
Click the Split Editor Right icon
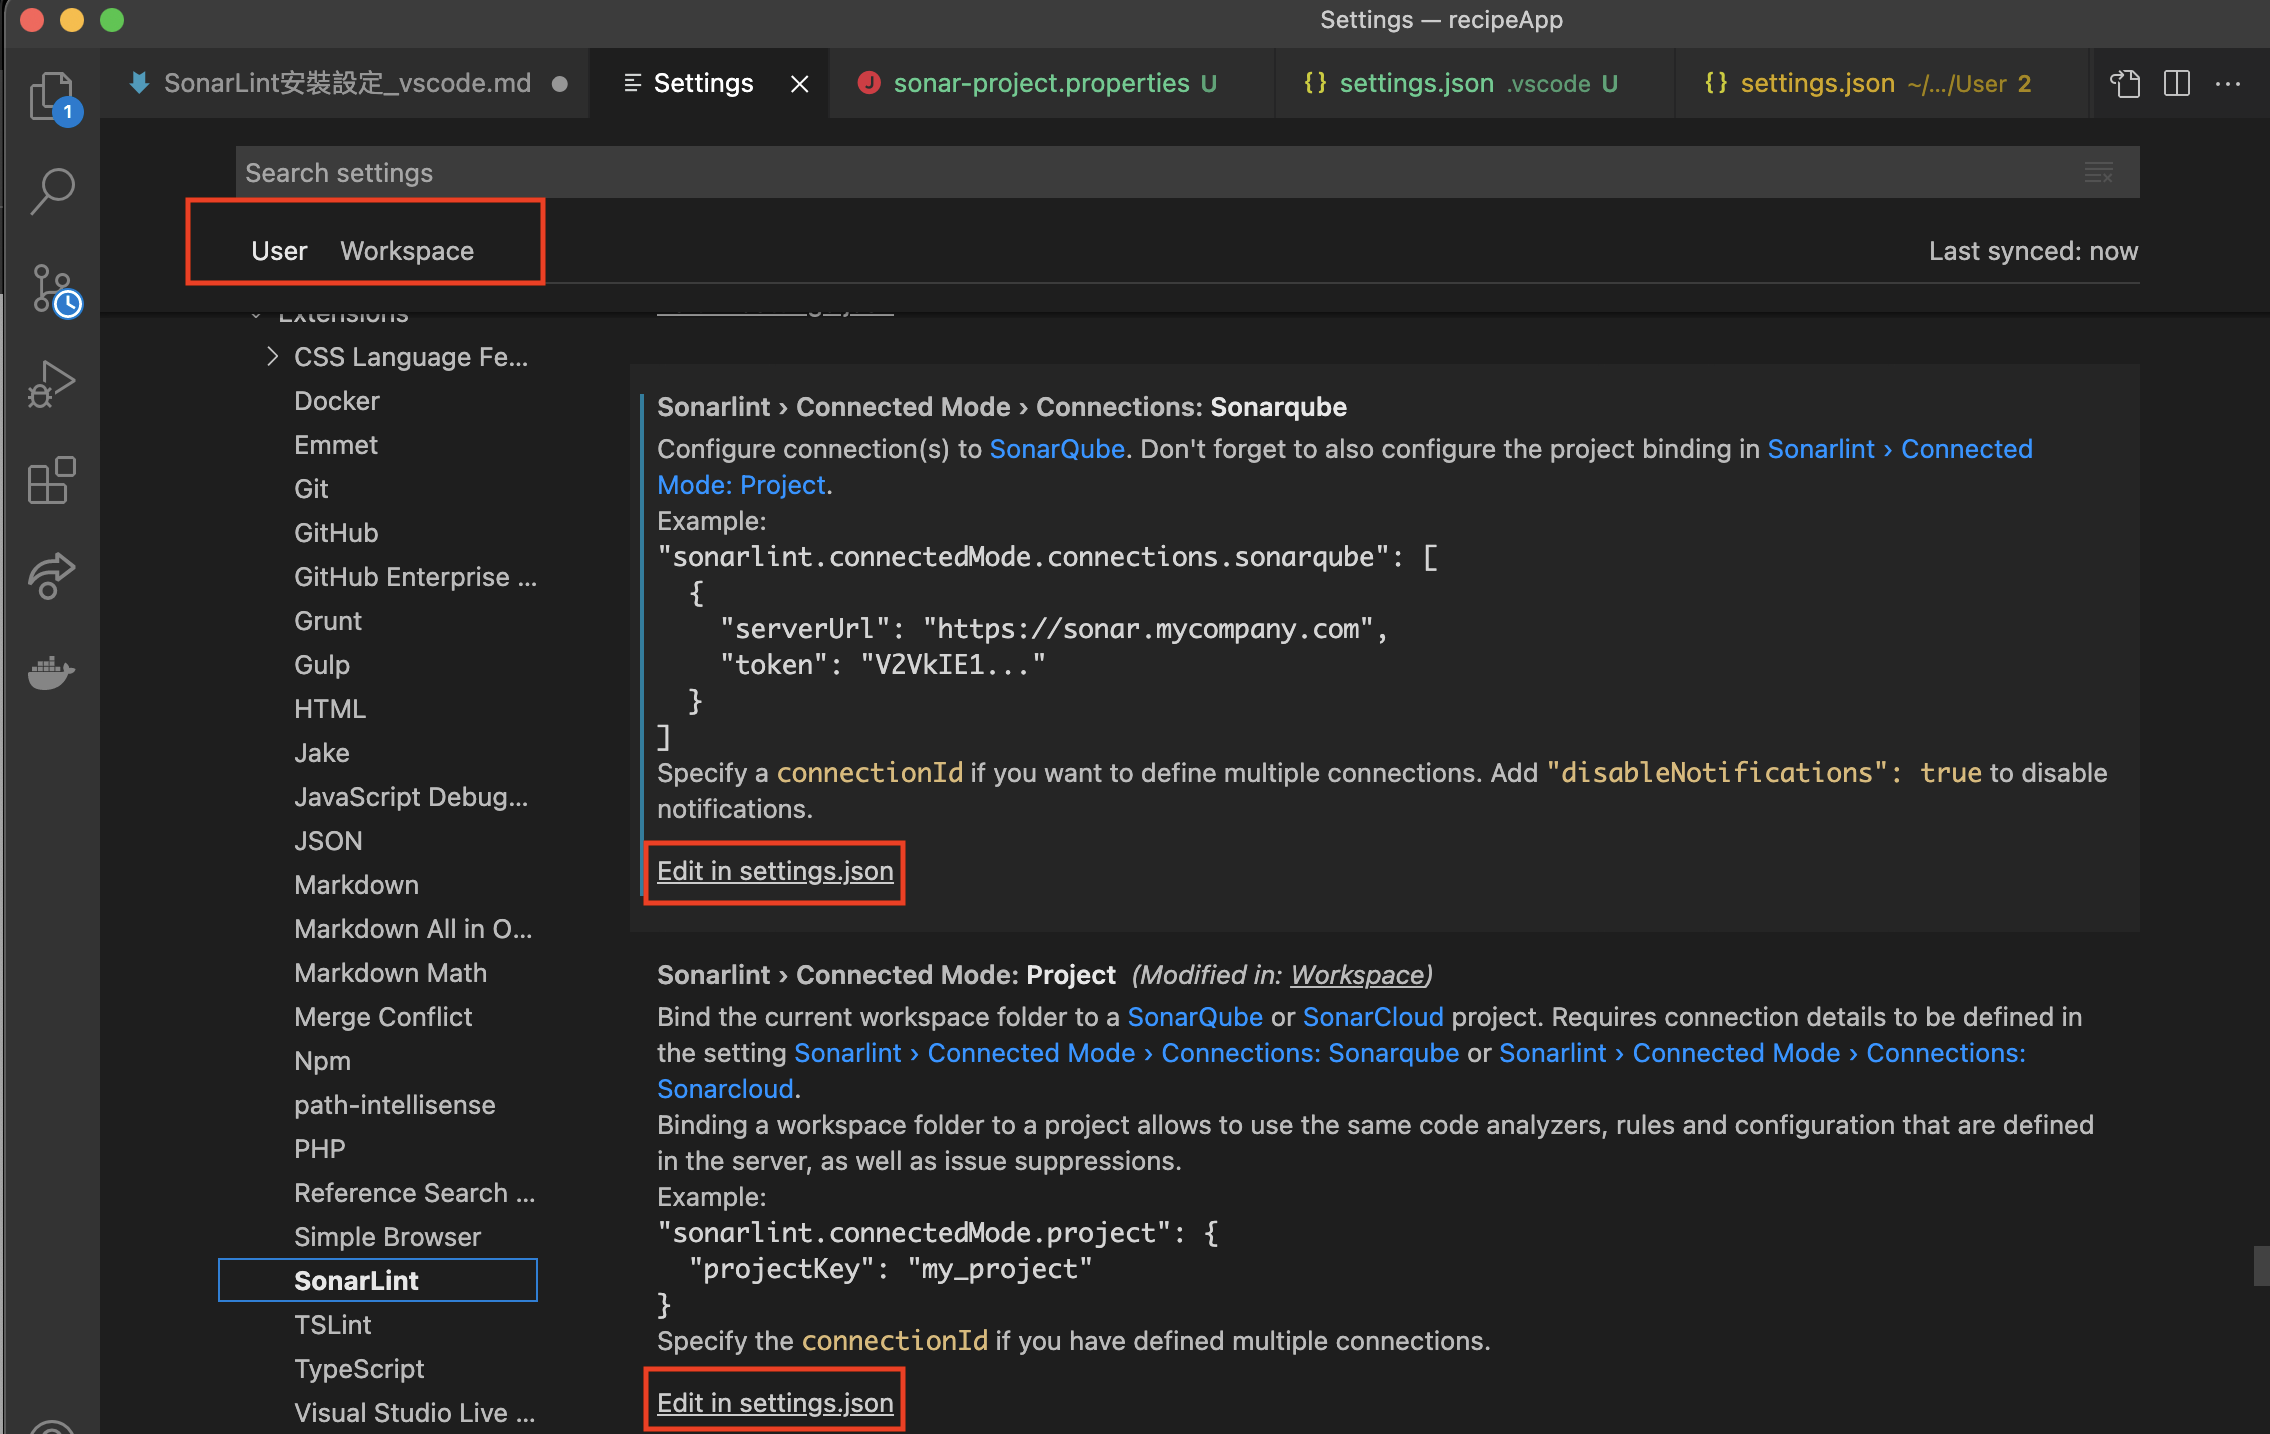pos(2177,83)
